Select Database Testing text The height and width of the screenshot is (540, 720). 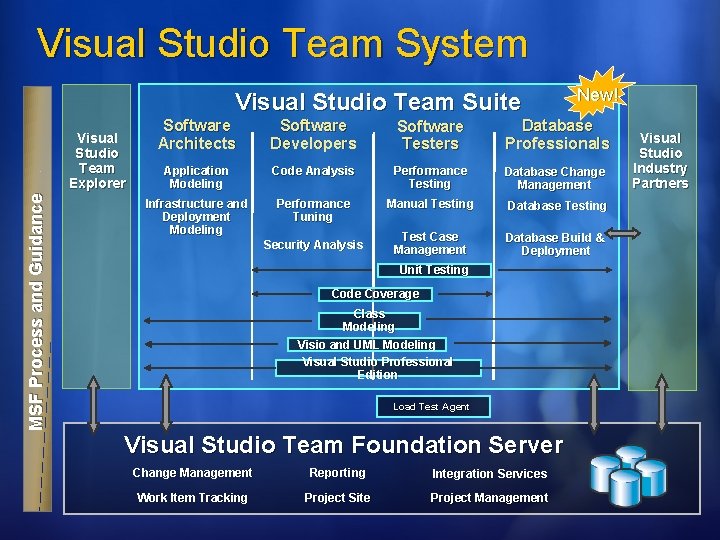coord(557,206)
